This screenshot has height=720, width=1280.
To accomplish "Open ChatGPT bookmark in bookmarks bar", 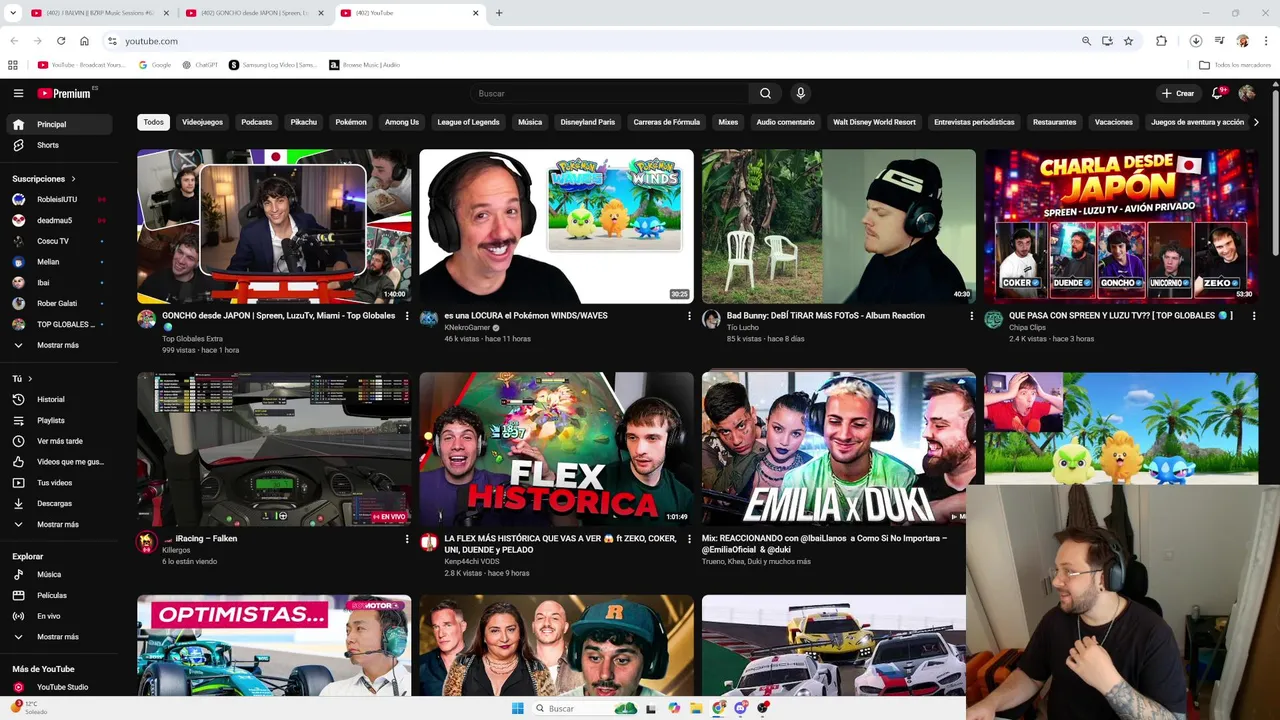I will (200, 65).
